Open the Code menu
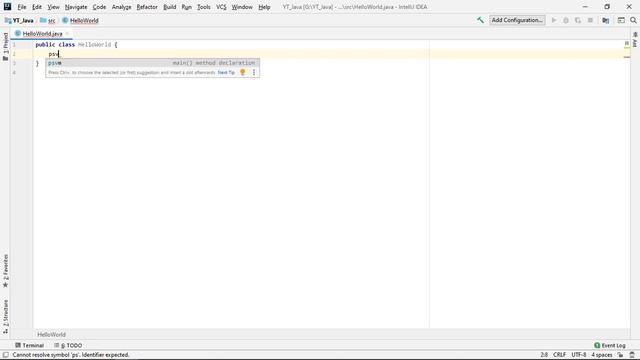The width and height of the screenshot is (640, 360). coord(99,7)
